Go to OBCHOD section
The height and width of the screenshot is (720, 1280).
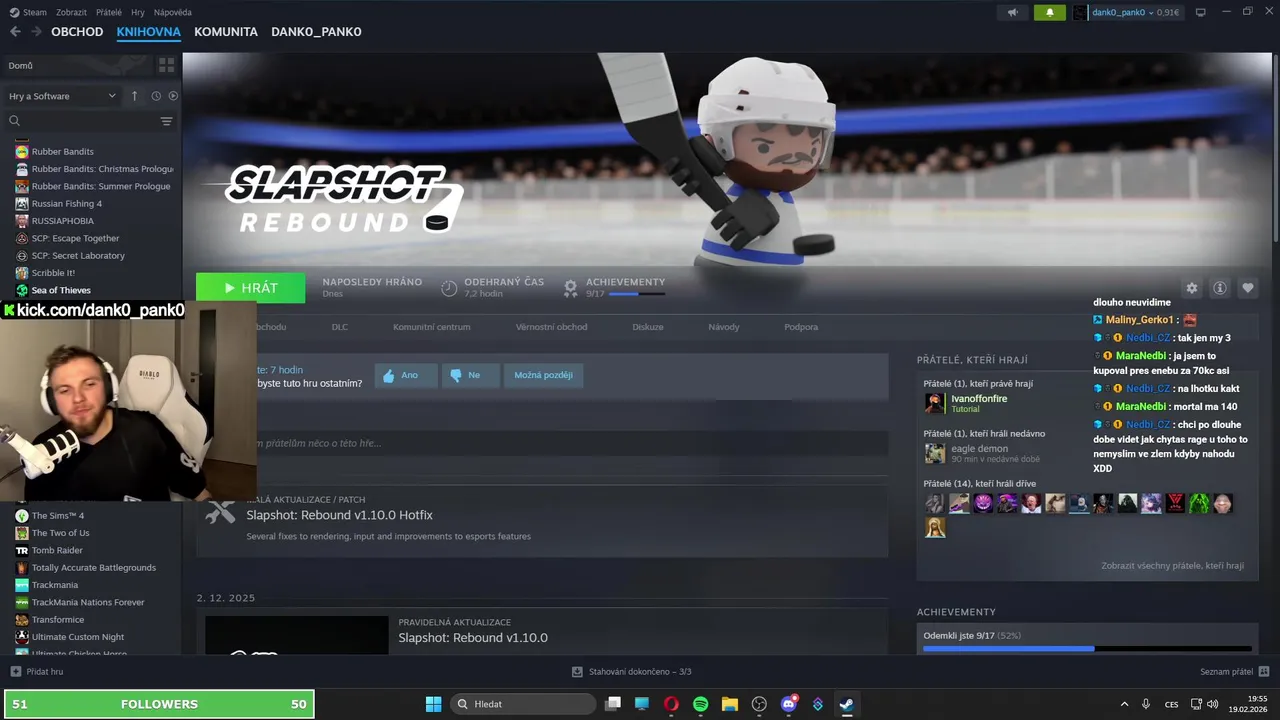[77, 32]
